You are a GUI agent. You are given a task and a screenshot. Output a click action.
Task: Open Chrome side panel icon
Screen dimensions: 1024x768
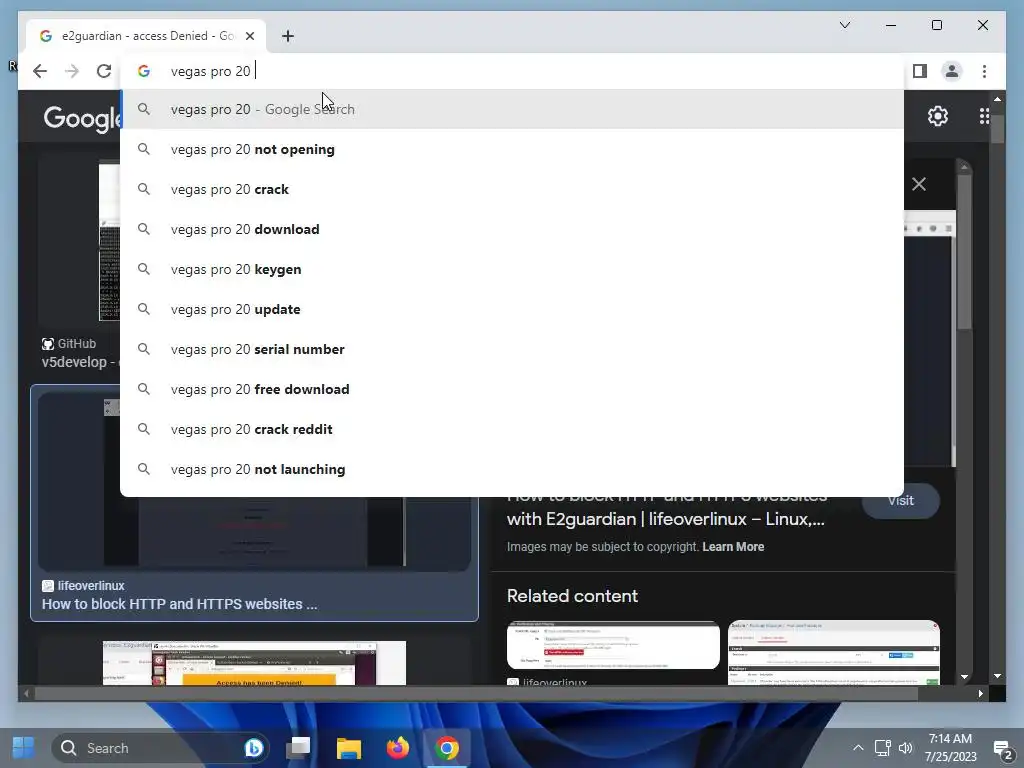point(920,71)
